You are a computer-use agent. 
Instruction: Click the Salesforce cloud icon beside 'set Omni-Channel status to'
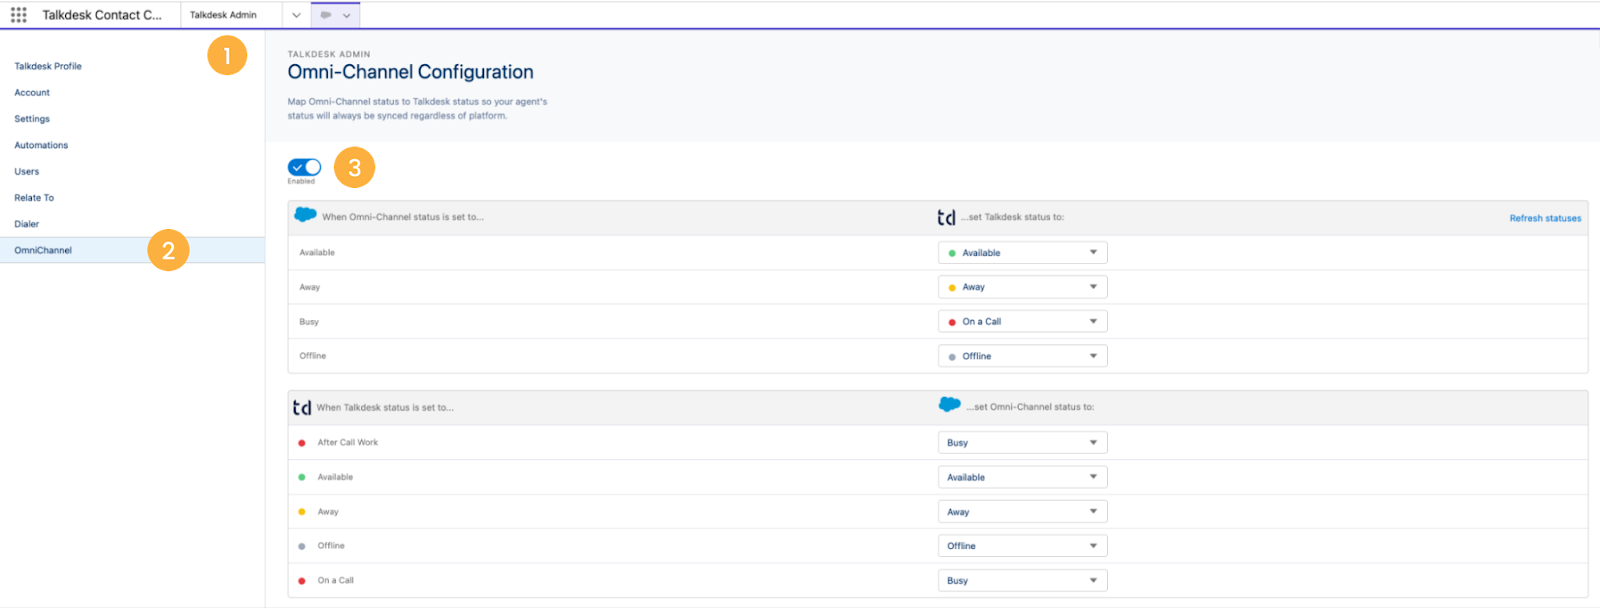pos(950,405)
